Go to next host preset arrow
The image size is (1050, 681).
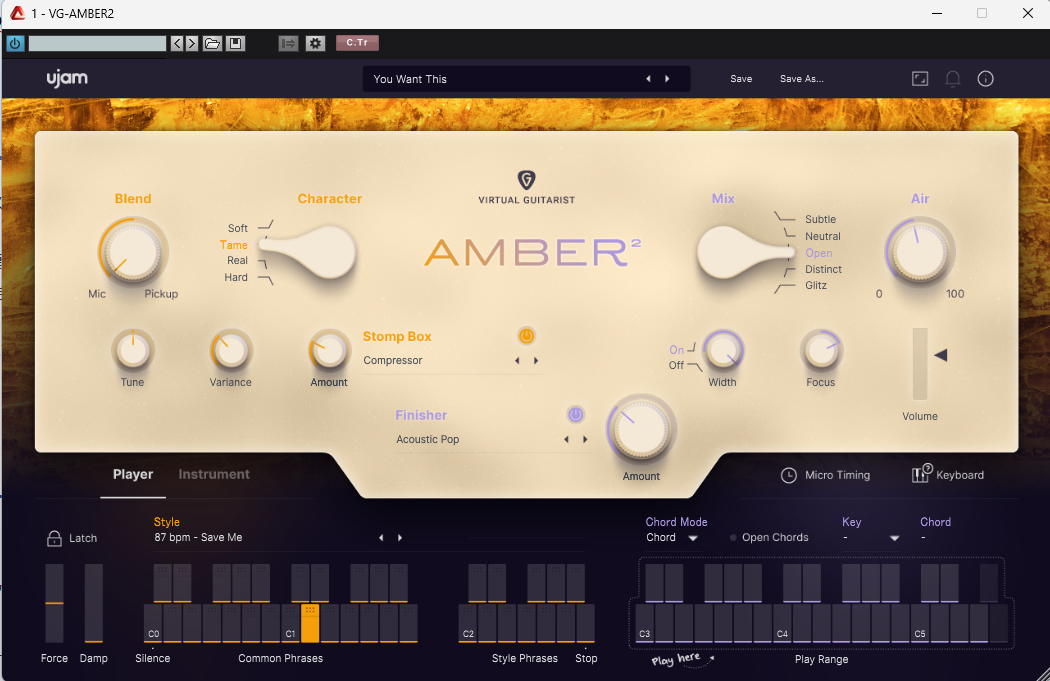(x=192, y=44)
